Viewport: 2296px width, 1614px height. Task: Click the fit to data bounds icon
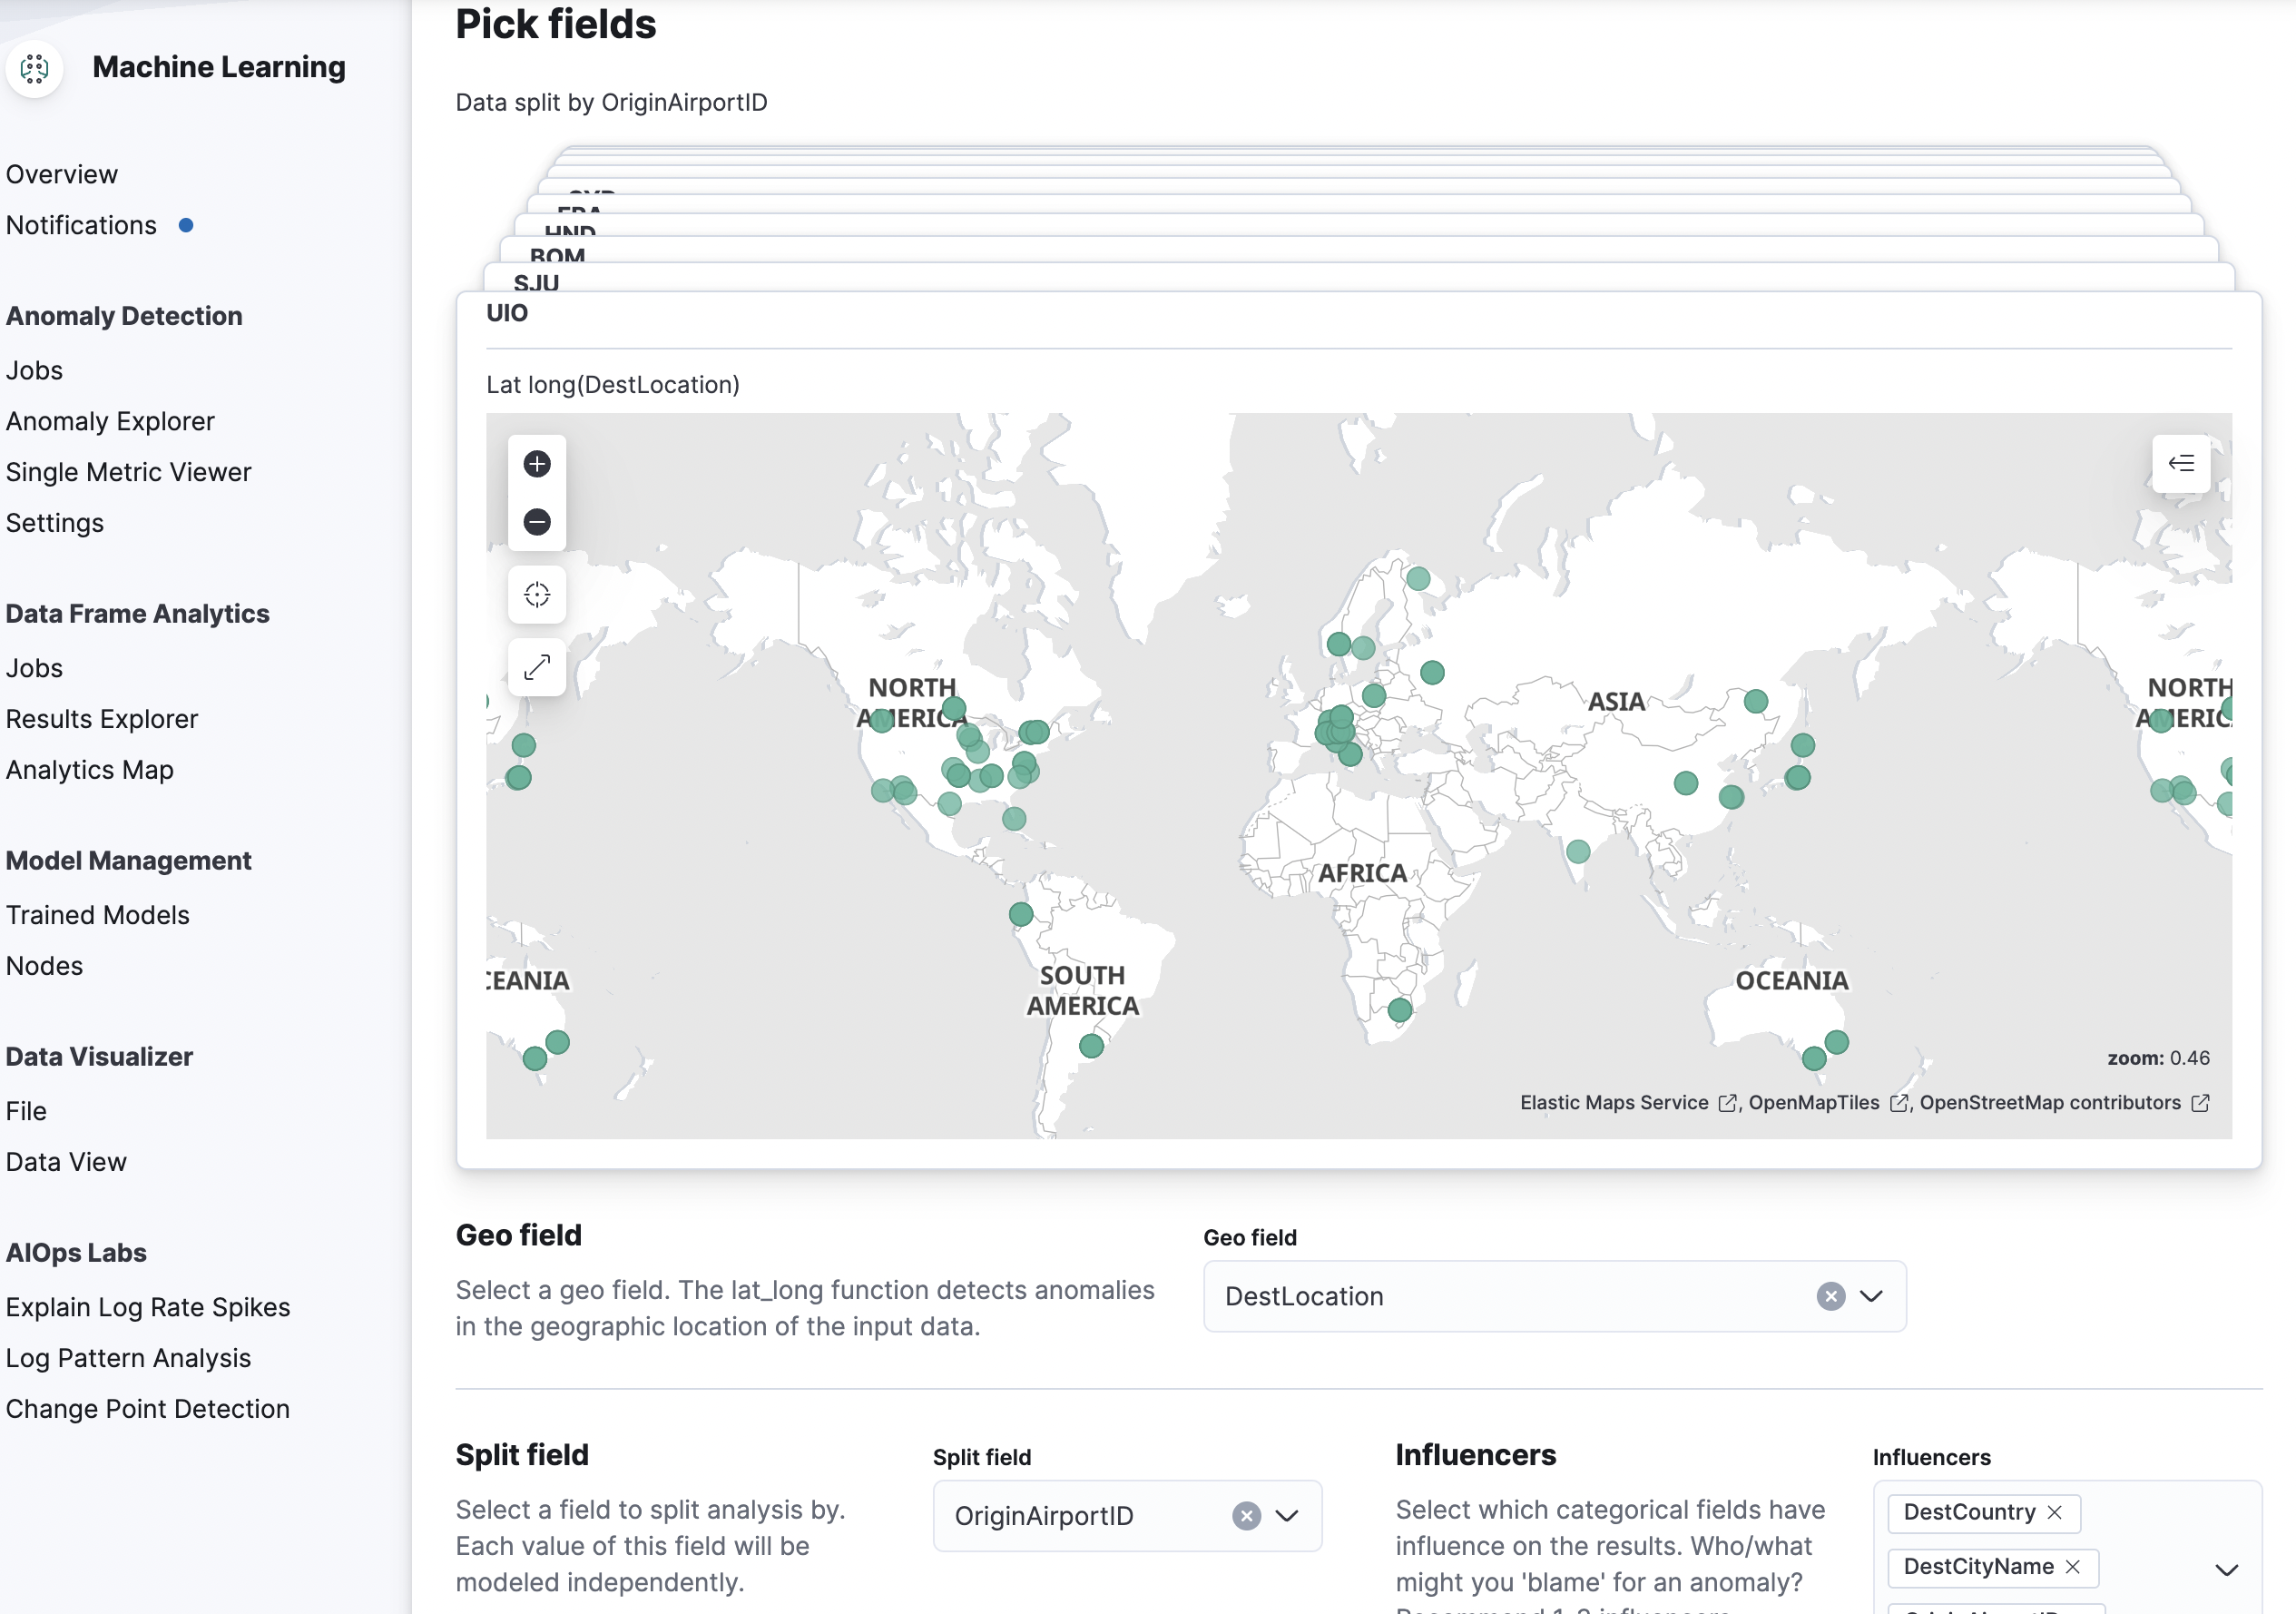click(537, 595)
